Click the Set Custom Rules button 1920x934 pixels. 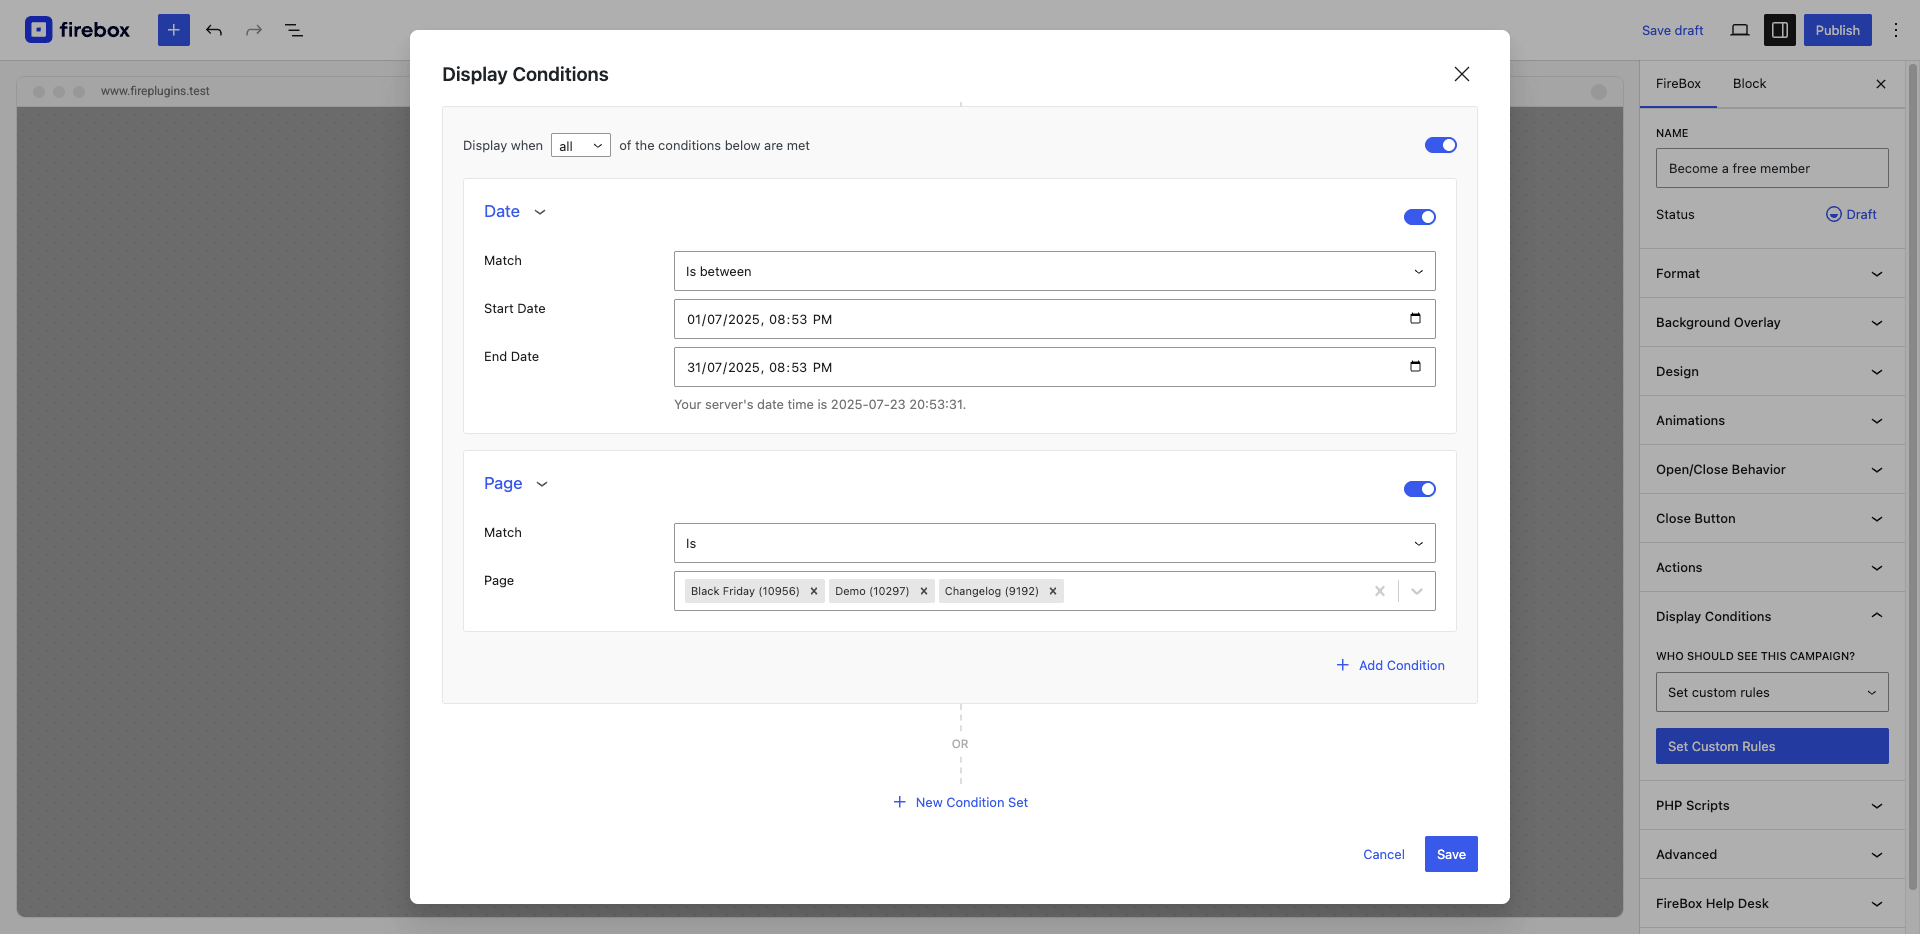point(1772,746)
